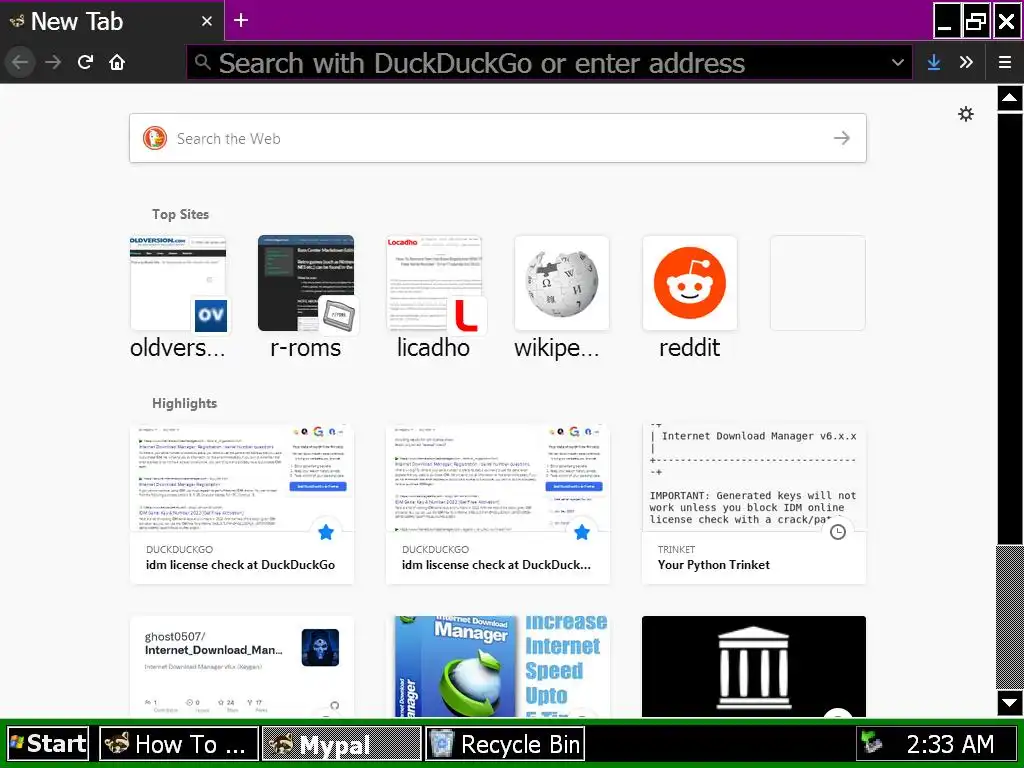
Task: Click the forward navigation arrow
Action: tap(53, 63)
